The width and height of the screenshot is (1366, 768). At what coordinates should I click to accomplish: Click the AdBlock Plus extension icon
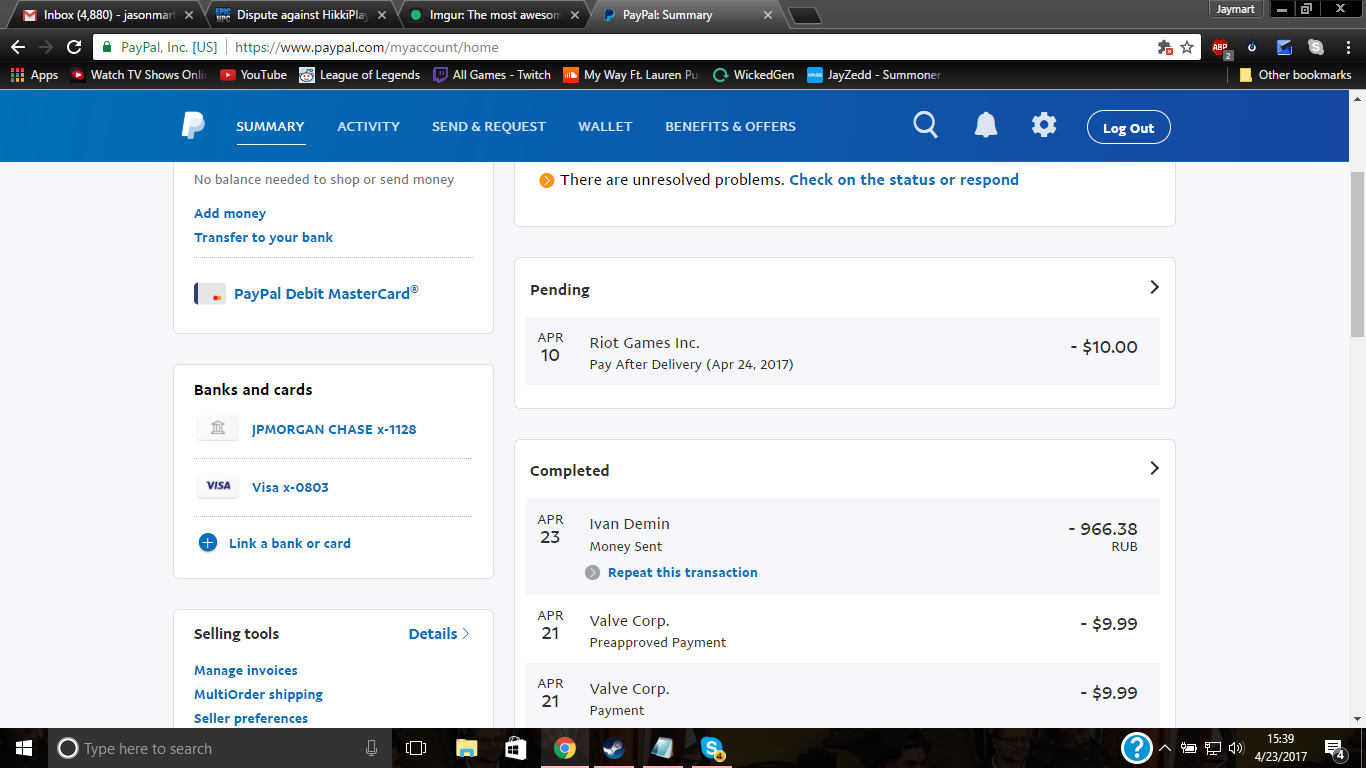pyautogui.click(x=1220, y=47)
